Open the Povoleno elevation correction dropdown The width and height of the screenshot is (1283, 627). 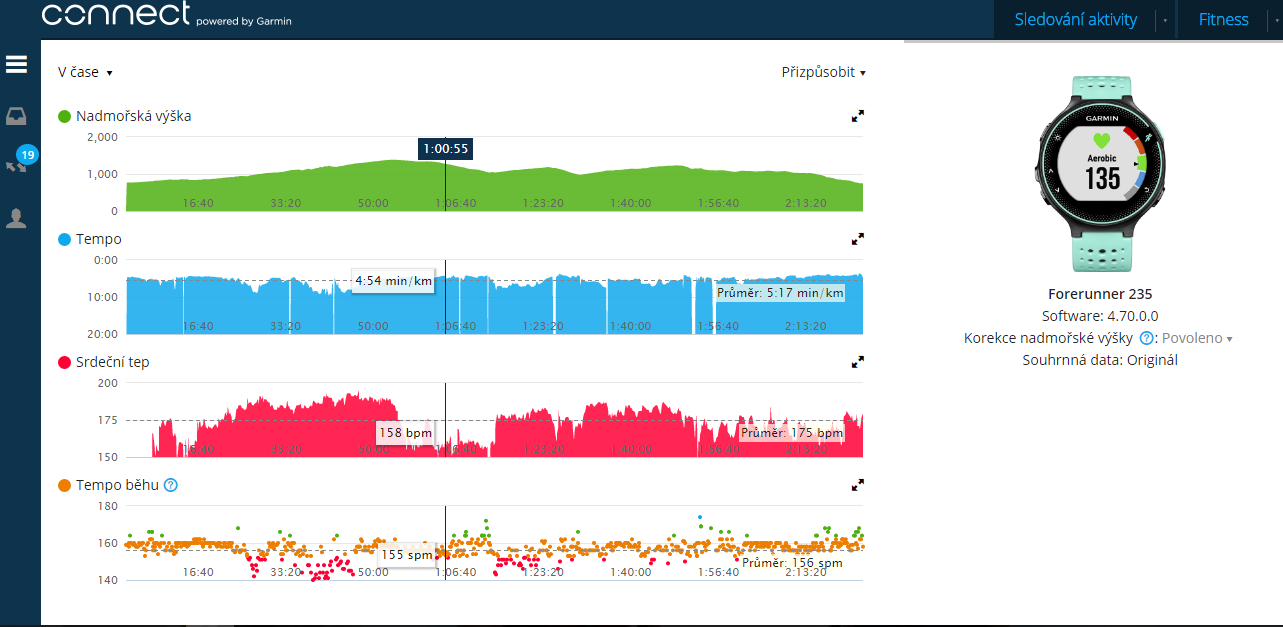(x=1197, y=338)
